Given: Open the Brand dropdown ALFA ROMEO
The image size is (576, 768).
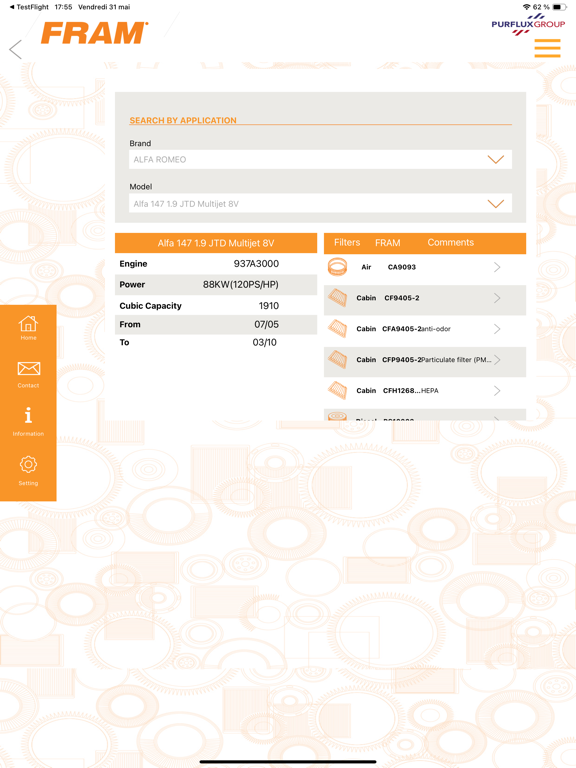Looking at the screenshot, I should point(320,160).
